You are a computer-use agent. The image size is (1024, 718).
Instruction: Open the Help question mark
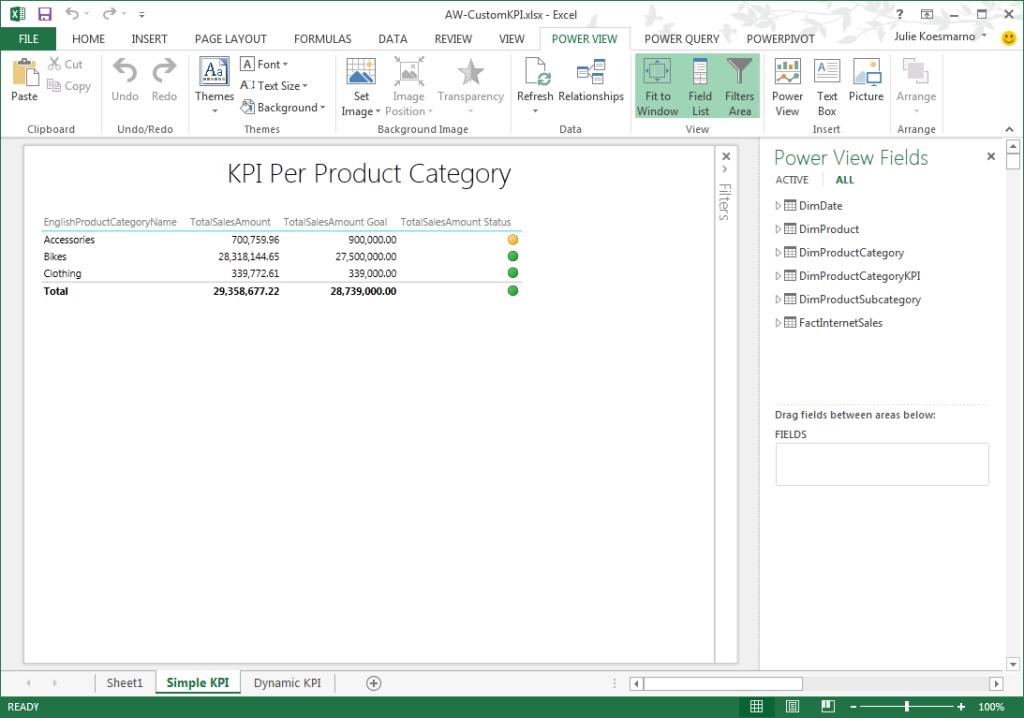[x=899, y=14]
